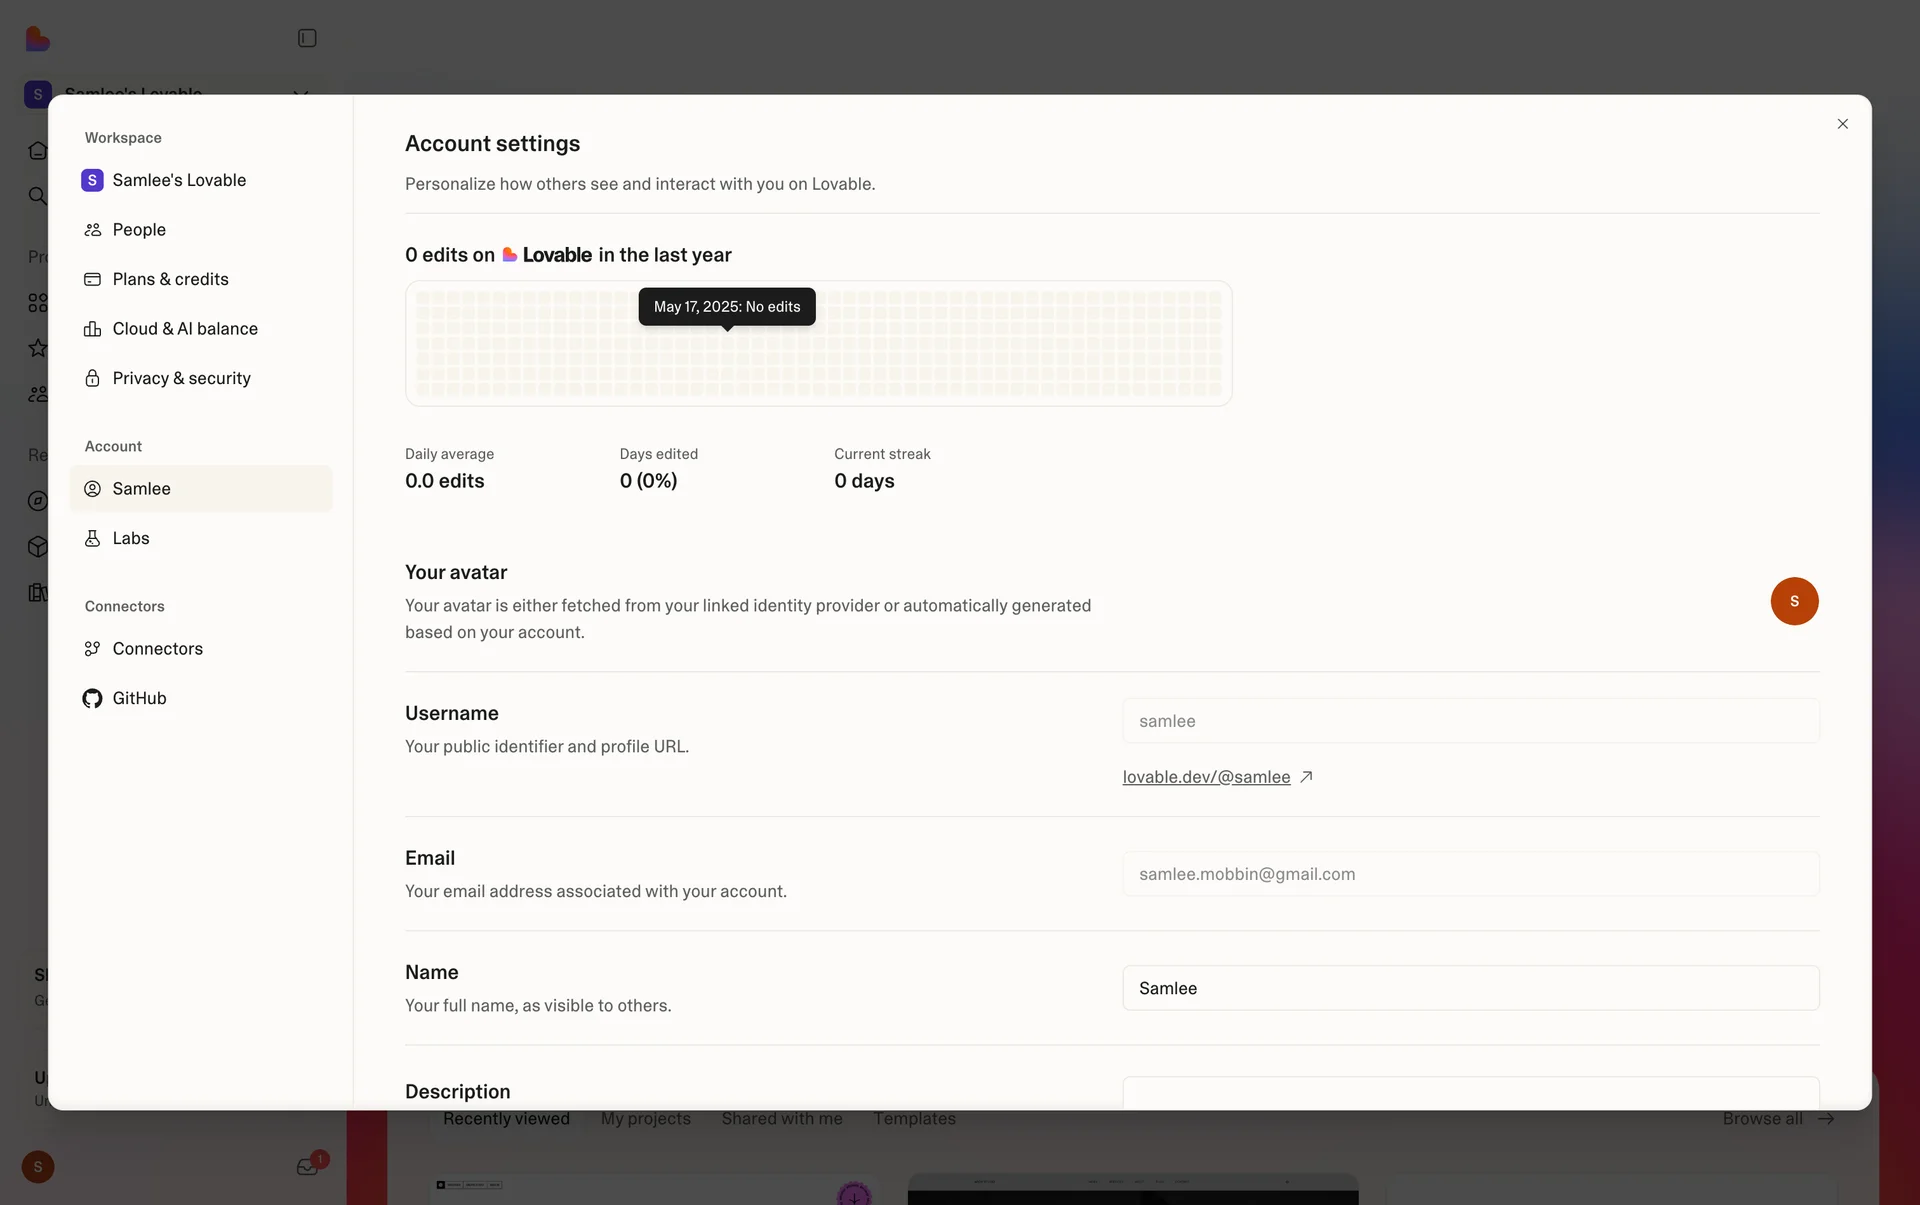Expand the workspace switcher chevron
The height and width of the screenshot is (1205, 1920).
pos(300,90)
